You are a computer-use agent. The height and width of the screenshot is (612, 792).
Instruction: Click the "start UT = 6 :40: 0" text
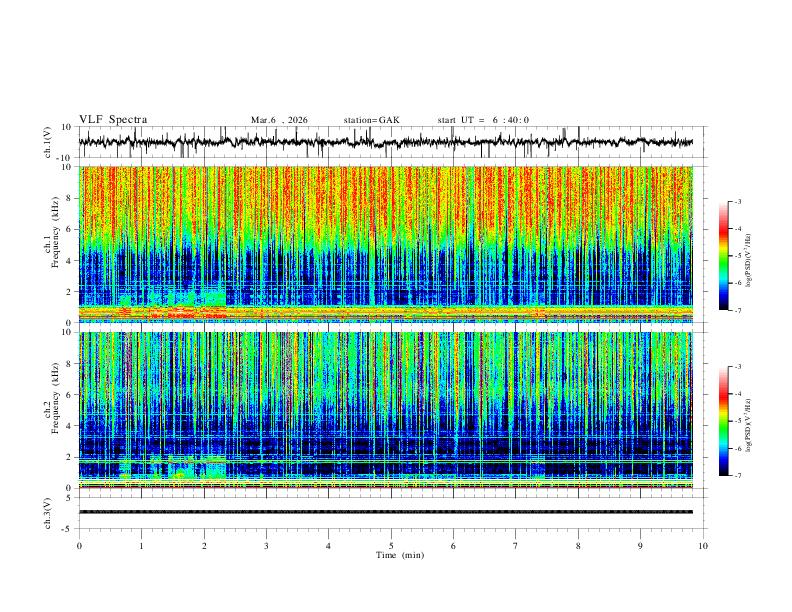click(483, 120)
